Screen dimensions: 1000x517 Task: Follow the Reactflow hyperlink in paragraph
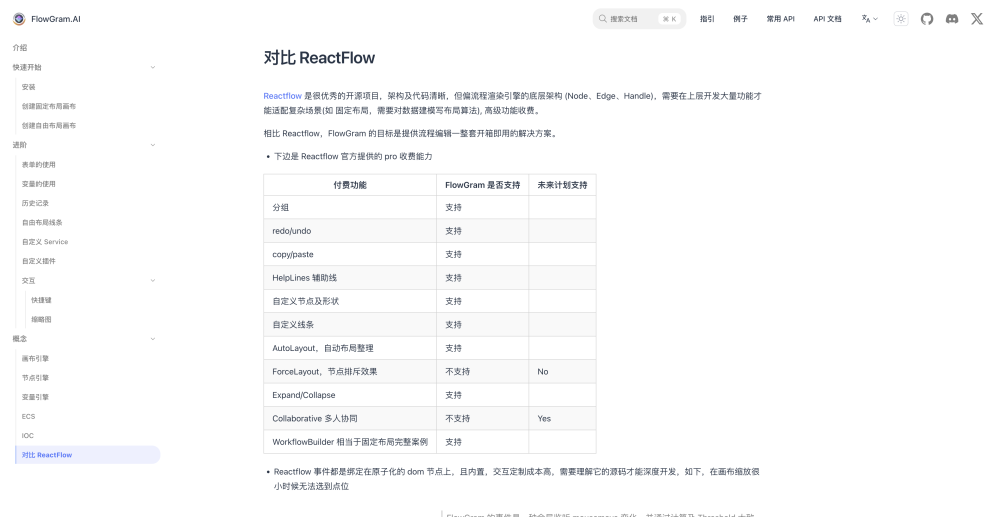[x=283, y=96]
